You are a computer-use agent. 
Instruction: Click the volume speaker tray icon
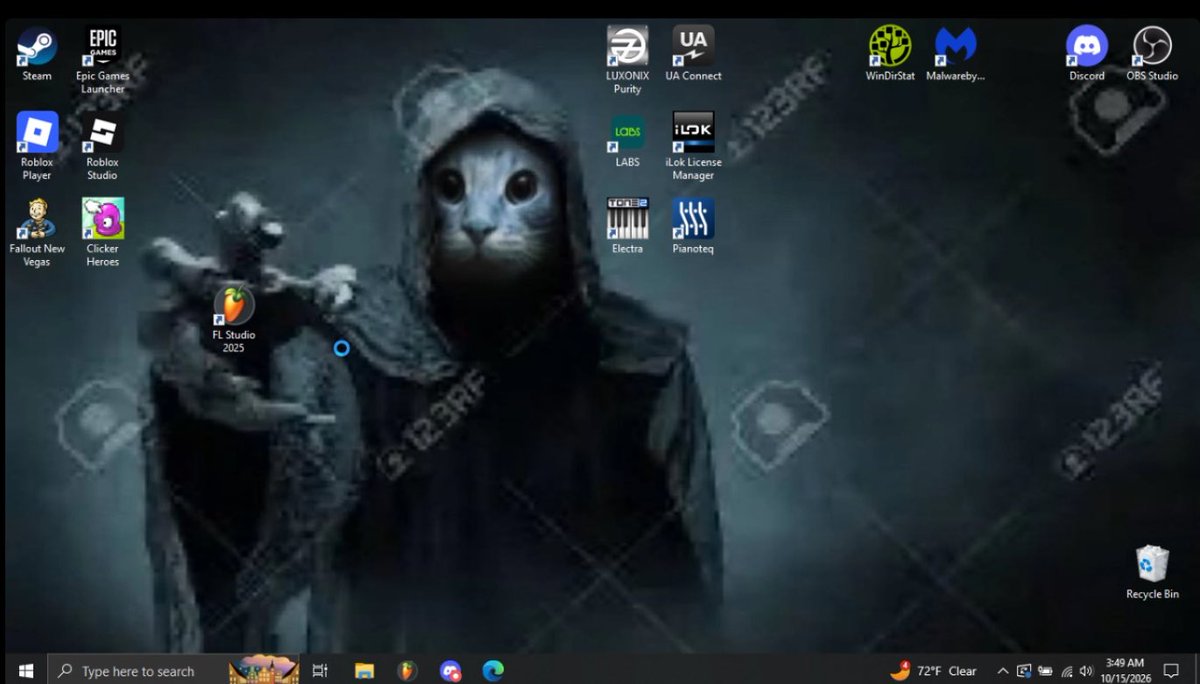click(x=1086, y=671)
